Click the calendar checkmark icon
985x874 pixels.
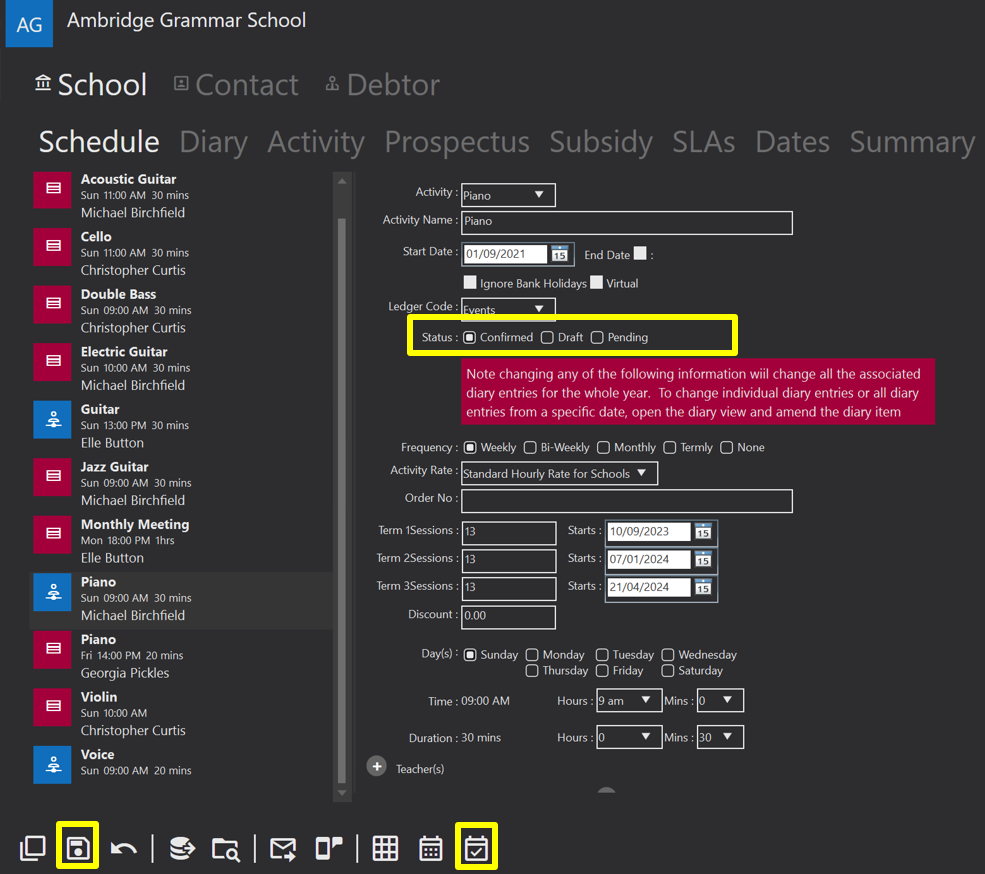coord(476,848)
